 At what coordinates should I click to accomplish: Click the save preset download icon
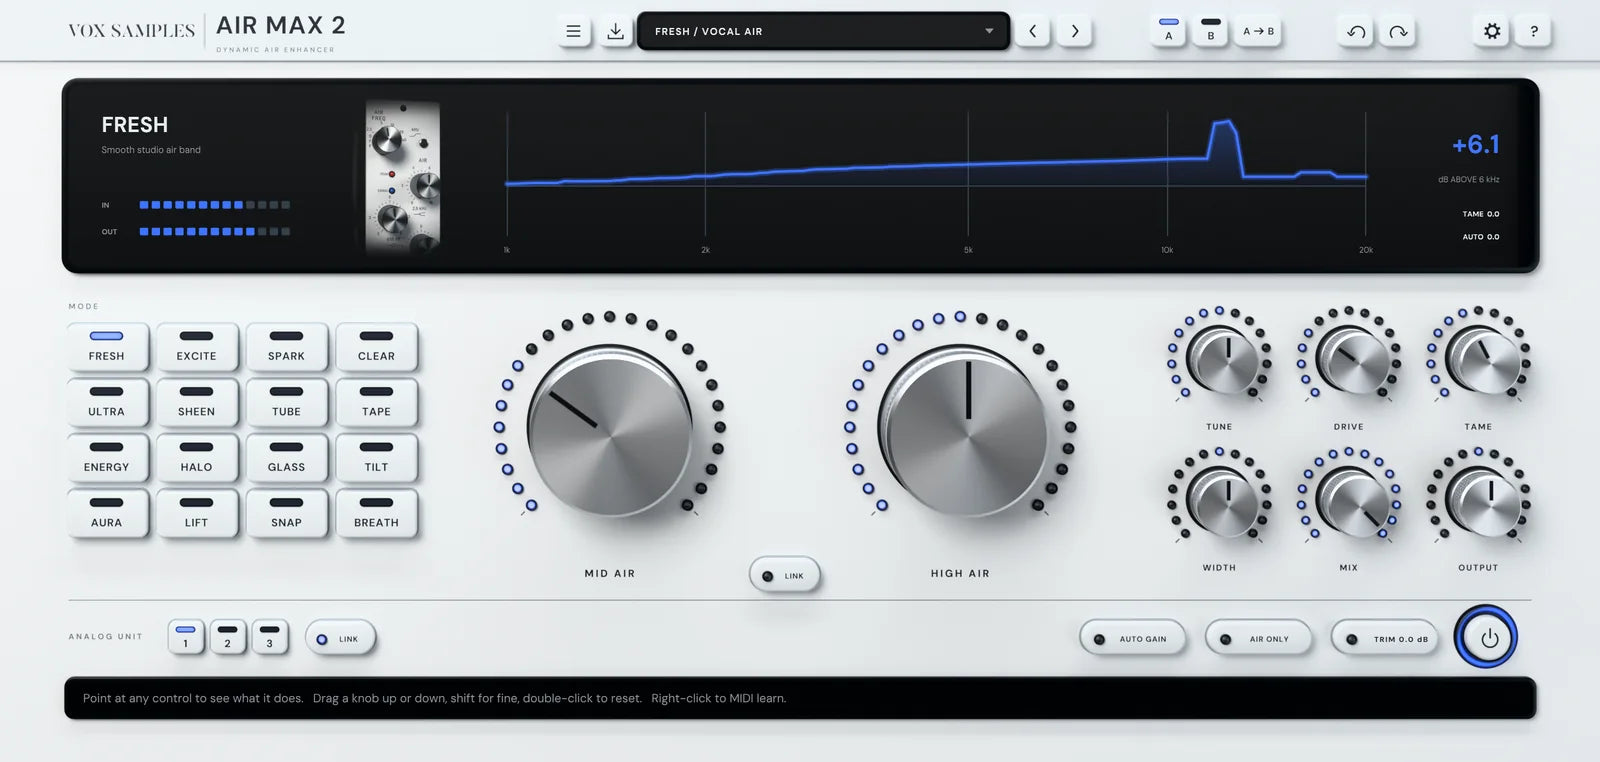click(x=615, y=31)
